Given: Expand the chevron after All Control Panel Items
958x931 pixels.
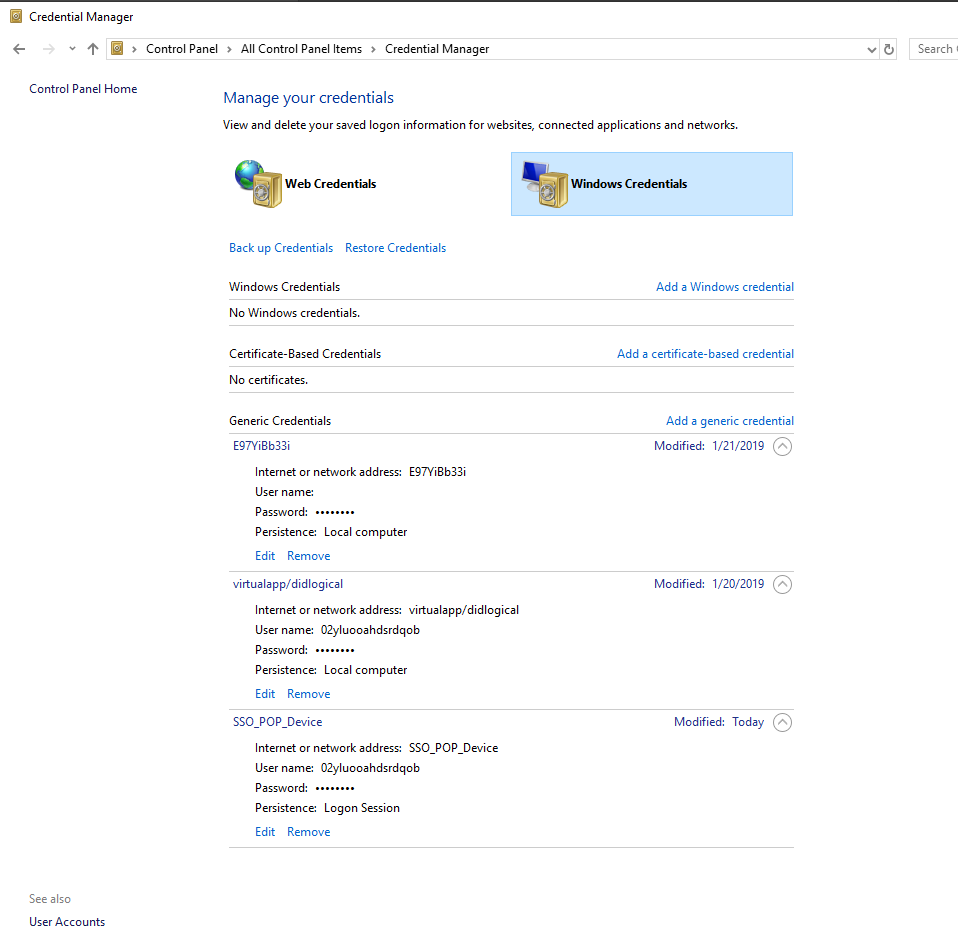Looking at the screenshot, I should 373,49.
